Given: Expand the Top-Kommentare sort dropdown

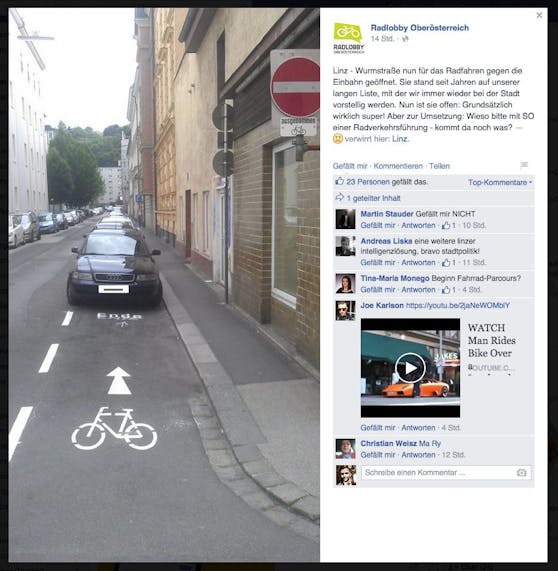Looking at the screenshot, I should tap(500, 182).
